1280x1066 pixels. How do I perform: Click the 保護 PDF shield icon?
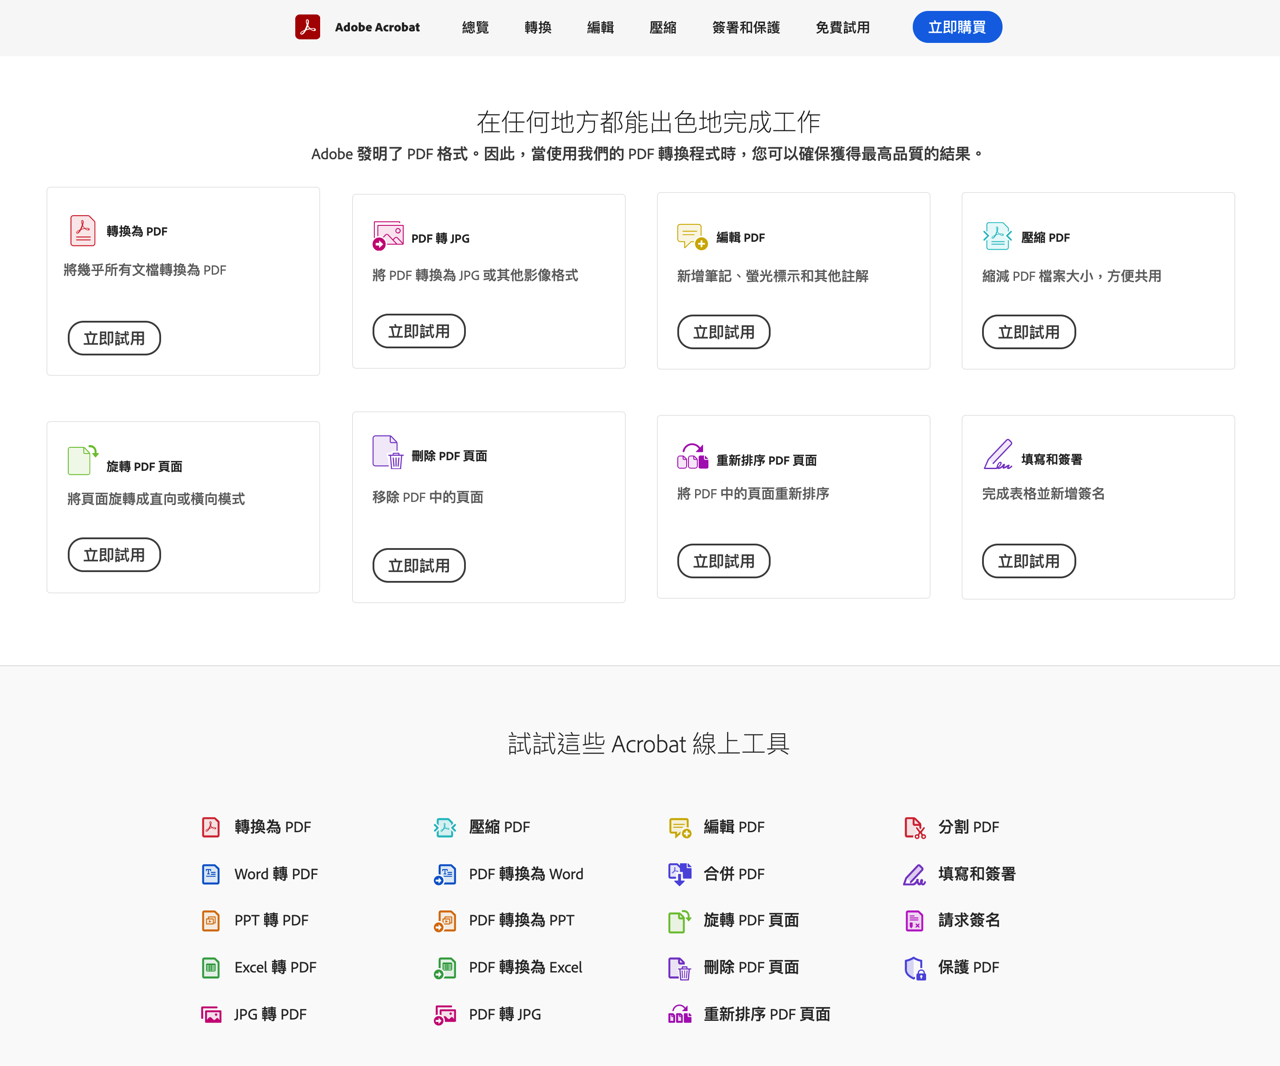[915, 967]
